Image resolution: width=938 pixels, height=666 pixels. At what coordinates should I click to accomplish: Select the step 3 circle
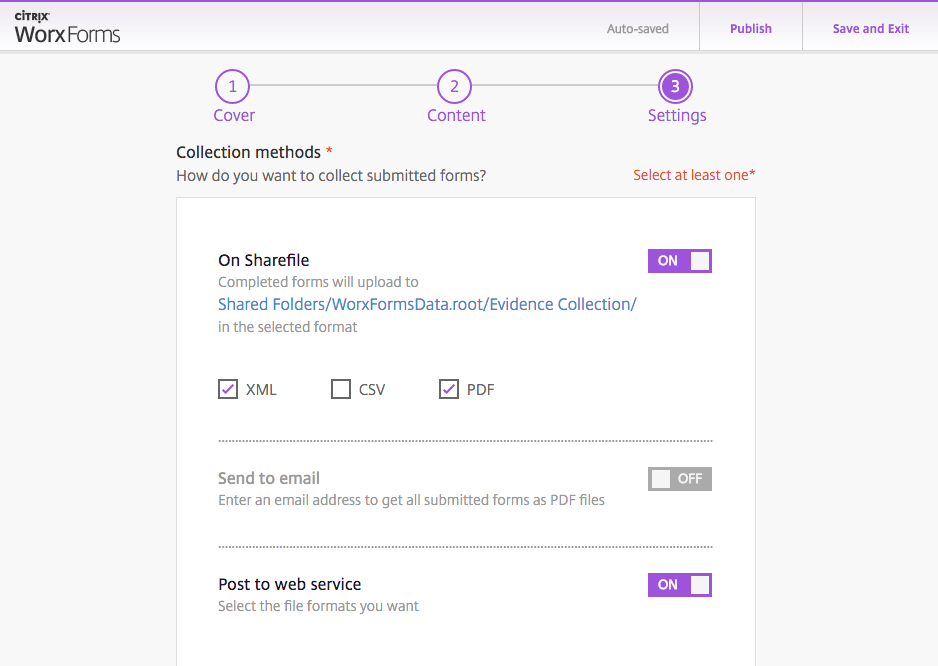point(675,87)
